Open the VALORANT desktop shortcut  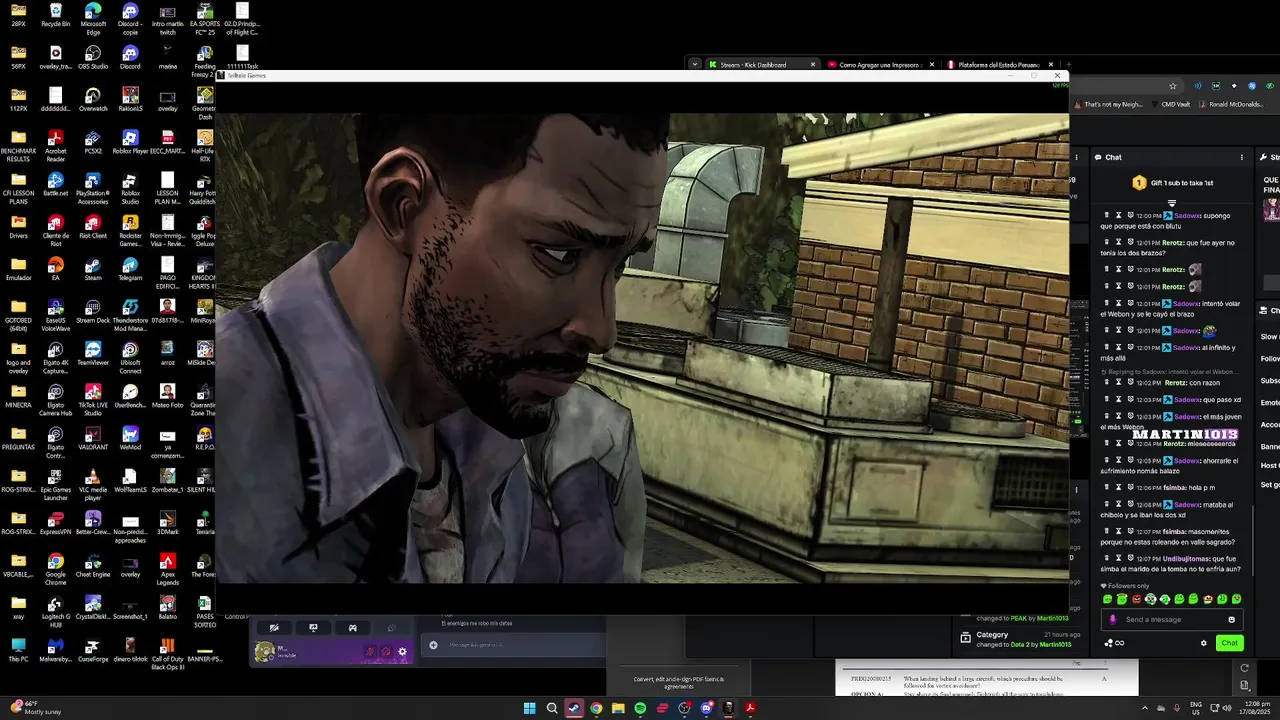(x=93, y=436)
